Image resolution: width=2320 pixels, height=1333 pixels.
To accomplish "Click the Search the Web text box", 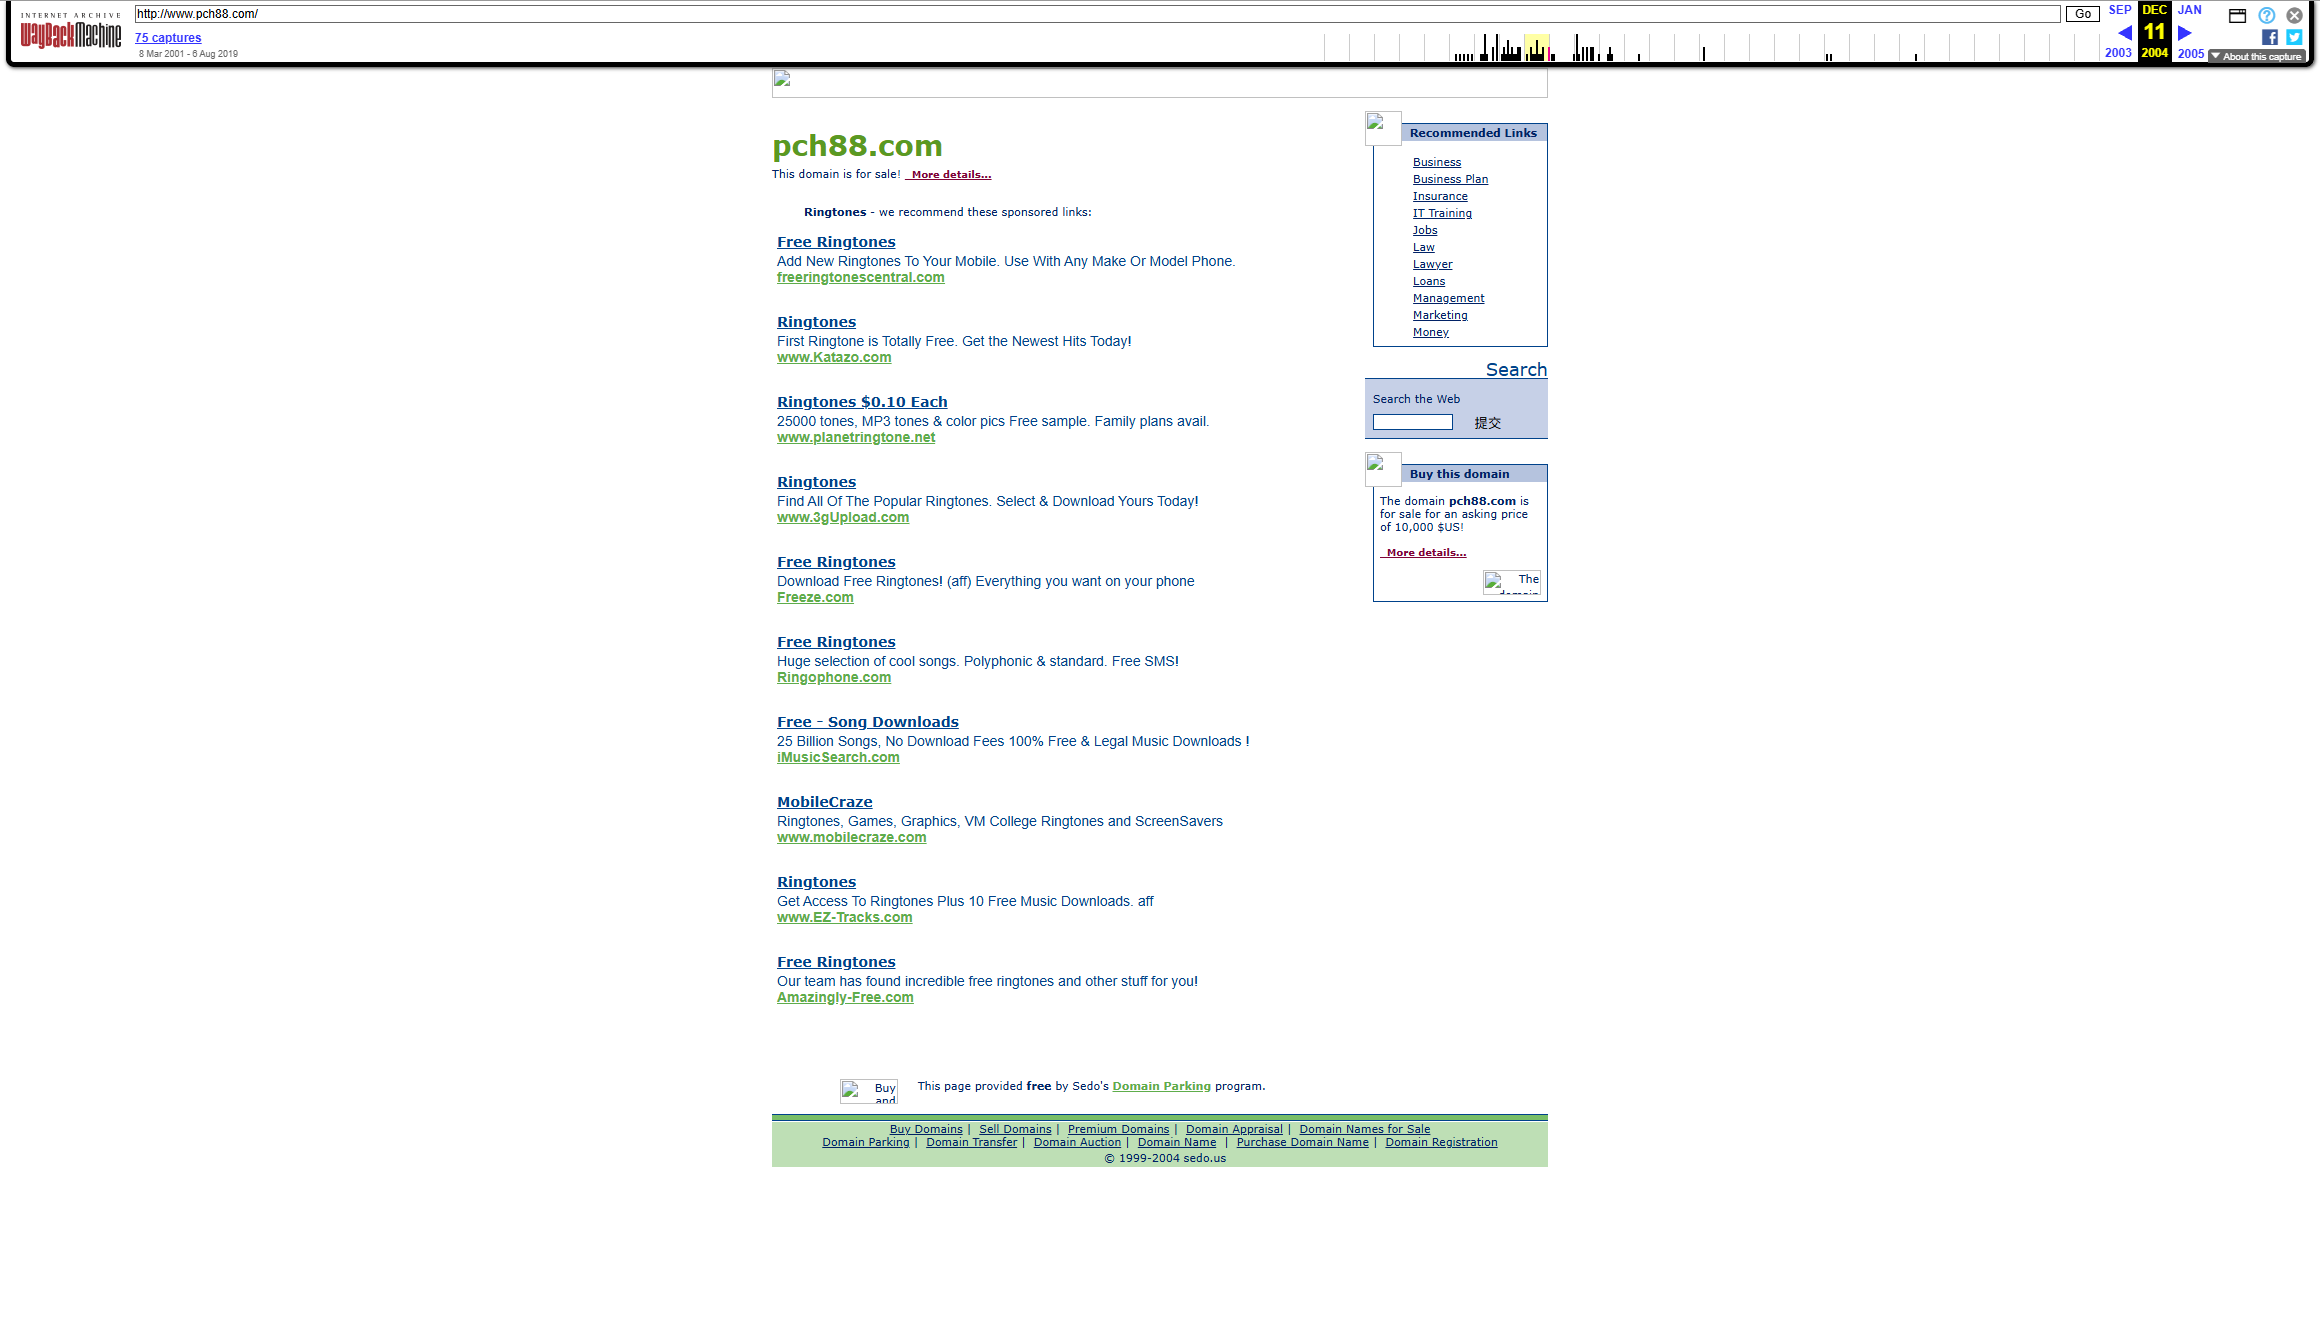I will (x=1412, y=423).
